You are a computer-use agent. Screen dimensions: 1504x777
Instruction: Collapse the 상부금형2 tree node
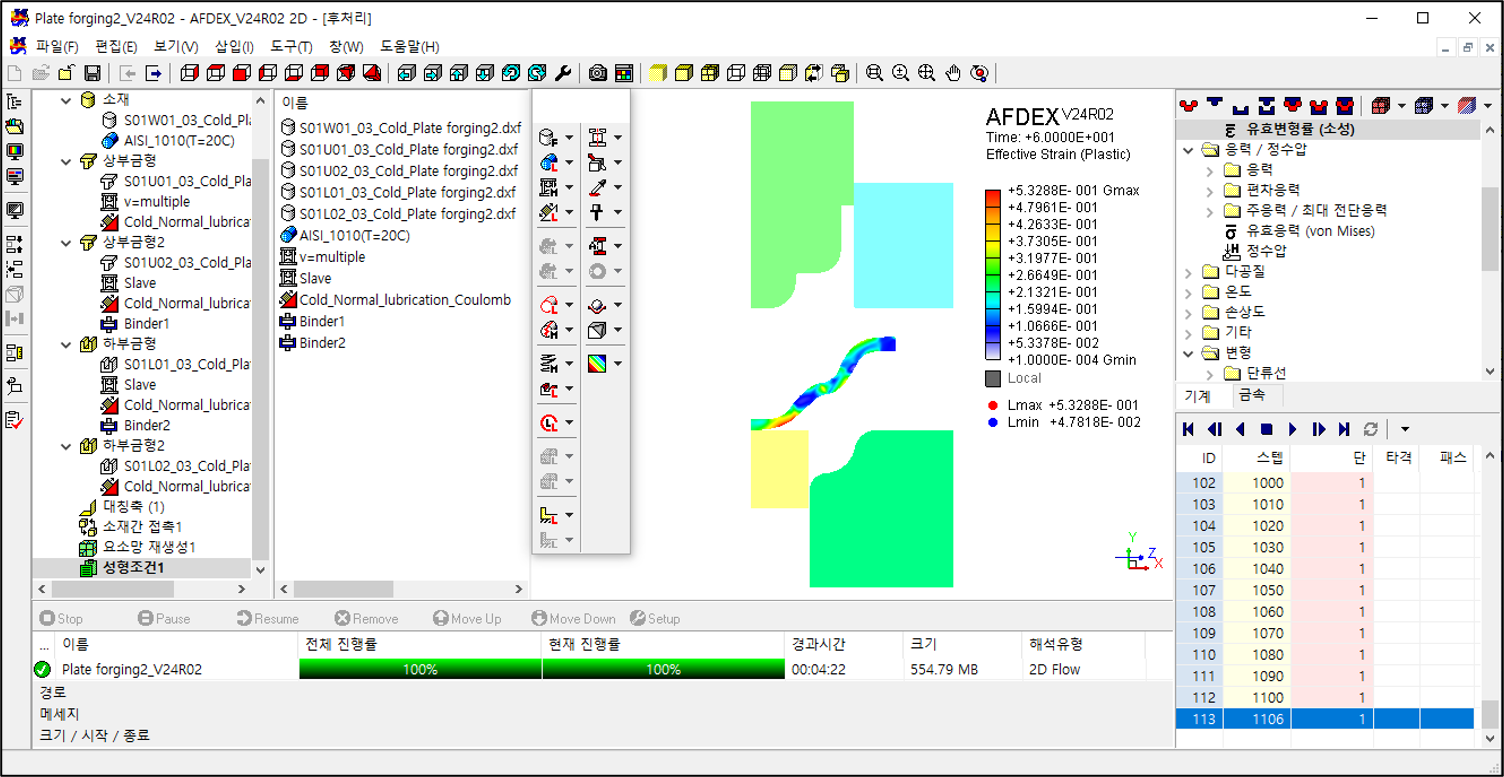(67, 242)
